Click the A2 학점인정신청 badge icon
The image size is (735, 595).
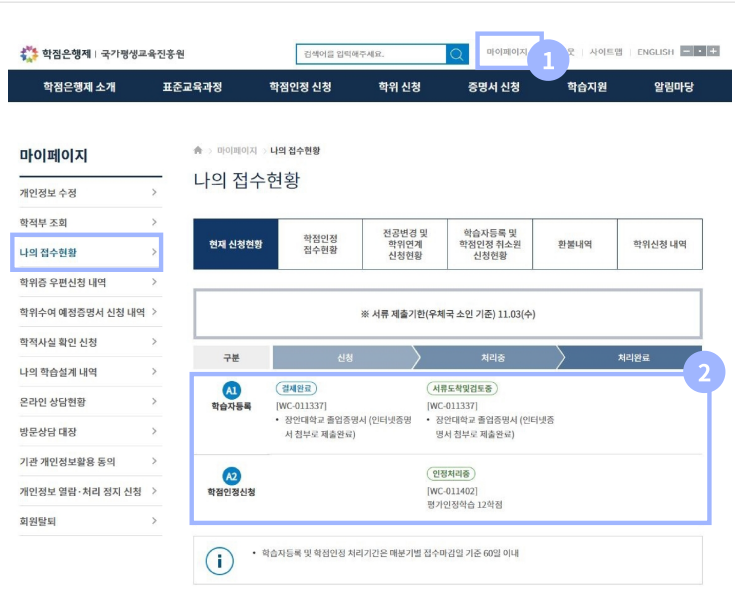(231, 475)
